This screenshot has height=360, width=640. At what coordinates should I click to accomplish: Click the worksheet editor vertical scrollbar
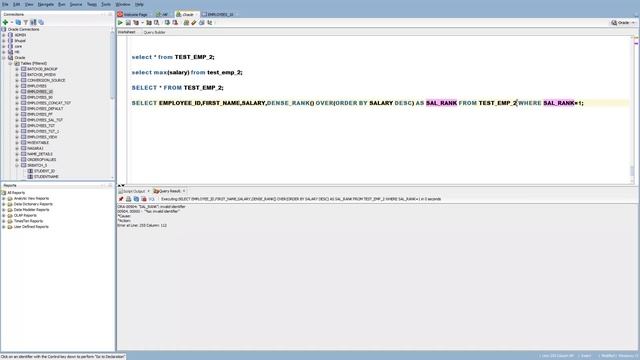tap(632, 171)
